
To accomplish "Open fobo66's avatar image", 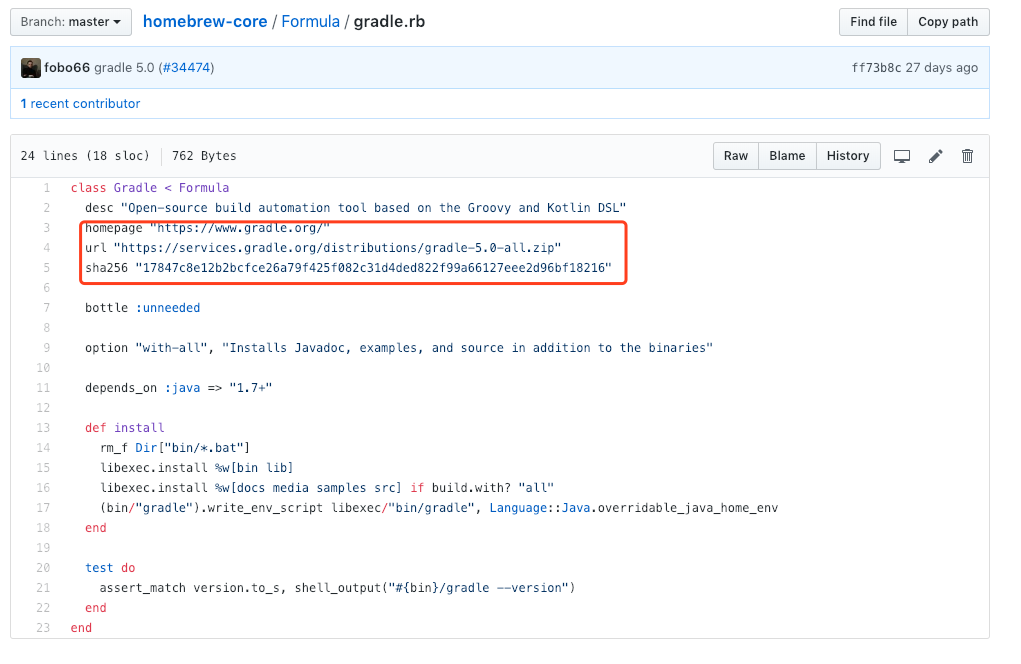I will coord(31,68).
